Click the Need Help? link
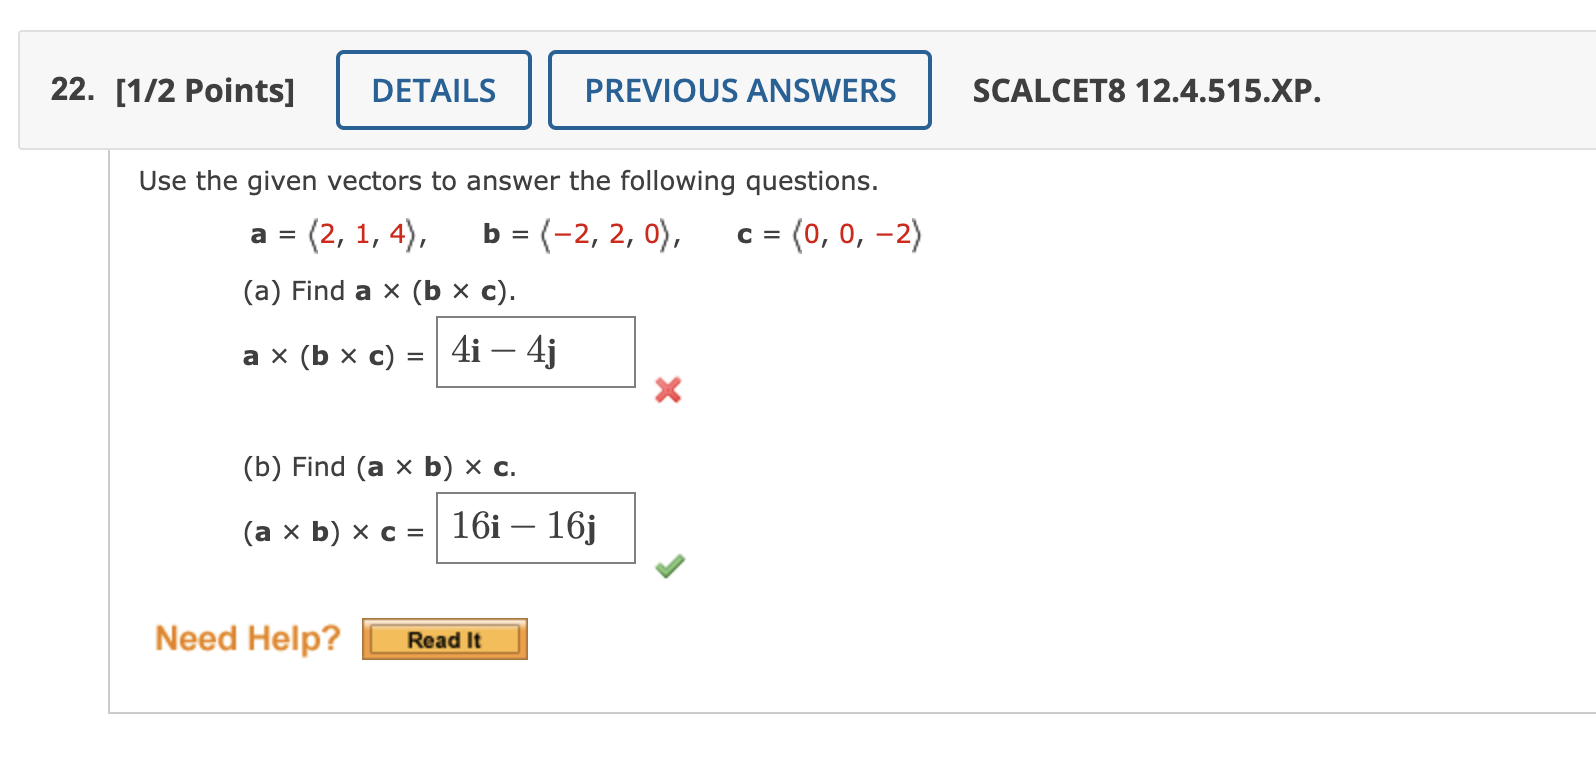The image size is (1596, 776). coord(247,638)
